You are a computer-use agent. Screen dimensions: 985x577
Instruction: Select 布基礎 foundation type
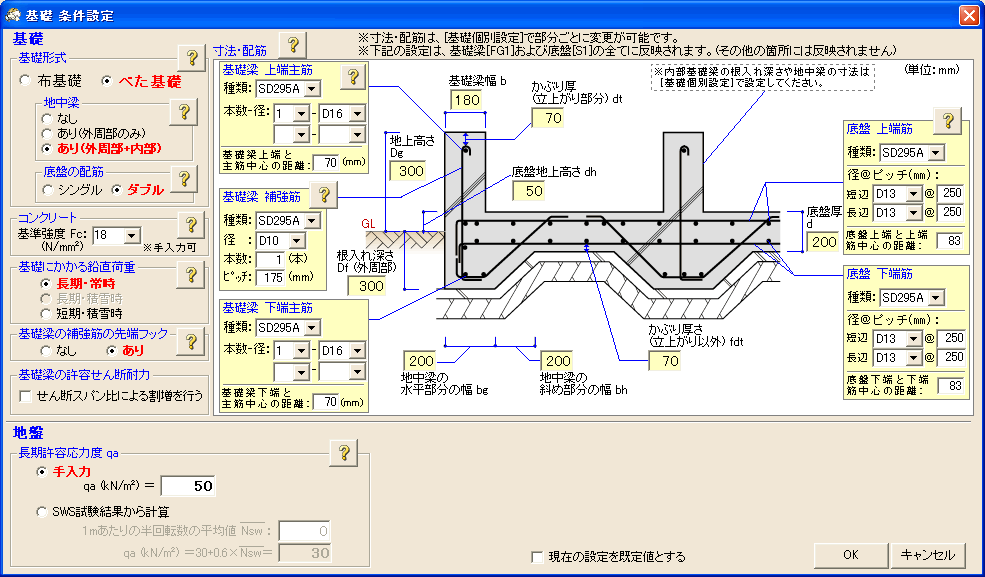[x=51, y=81]
